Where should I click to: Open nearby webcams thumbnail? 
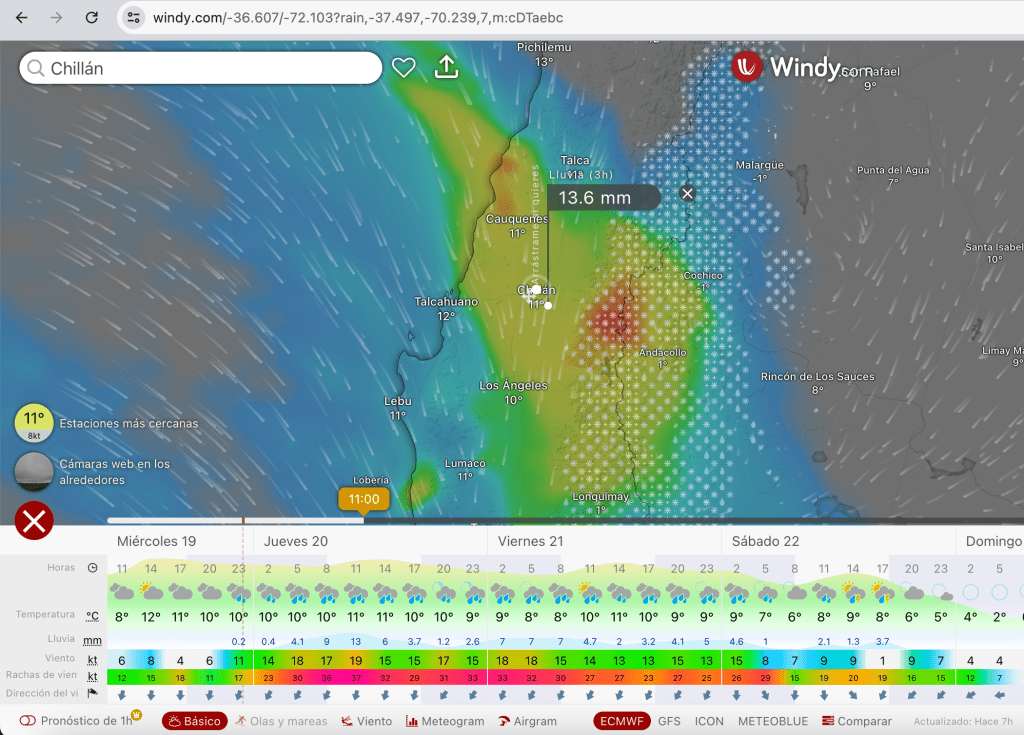click(34, 471)
